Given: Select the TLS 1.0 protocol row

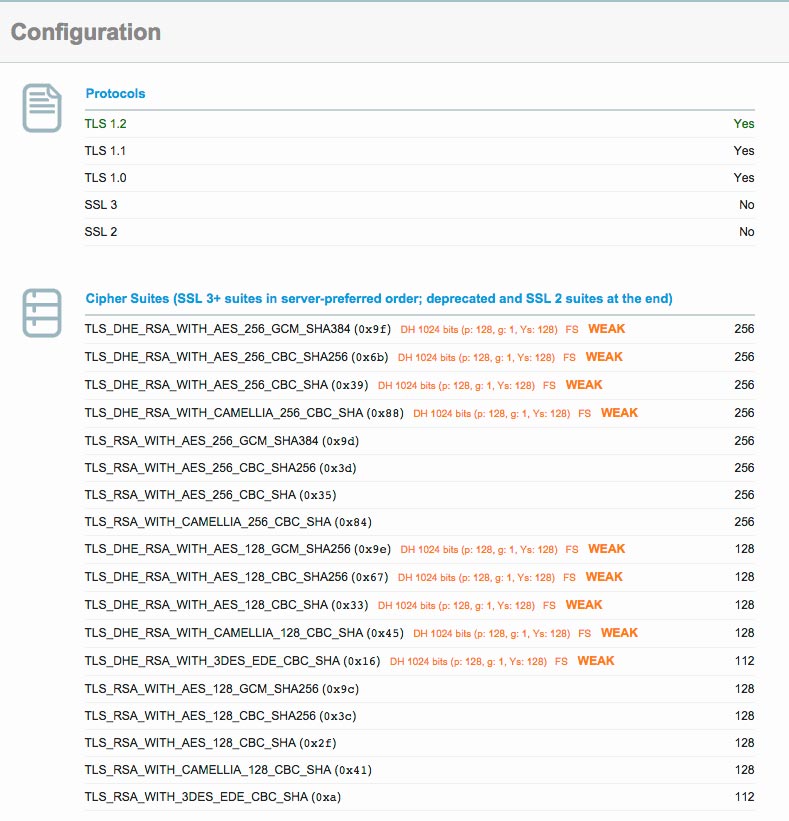Looking at the screenshot, I should 419,178.
